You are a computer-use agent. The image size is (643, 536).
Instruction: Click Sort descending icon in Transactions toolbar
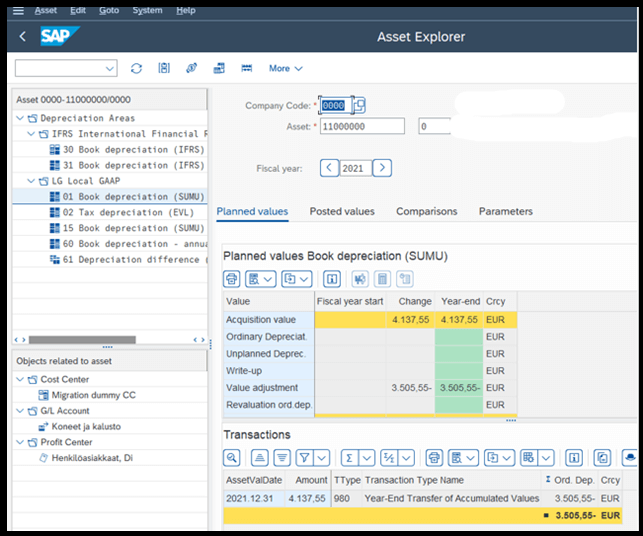pyautogui.click(x=282, y=458)
